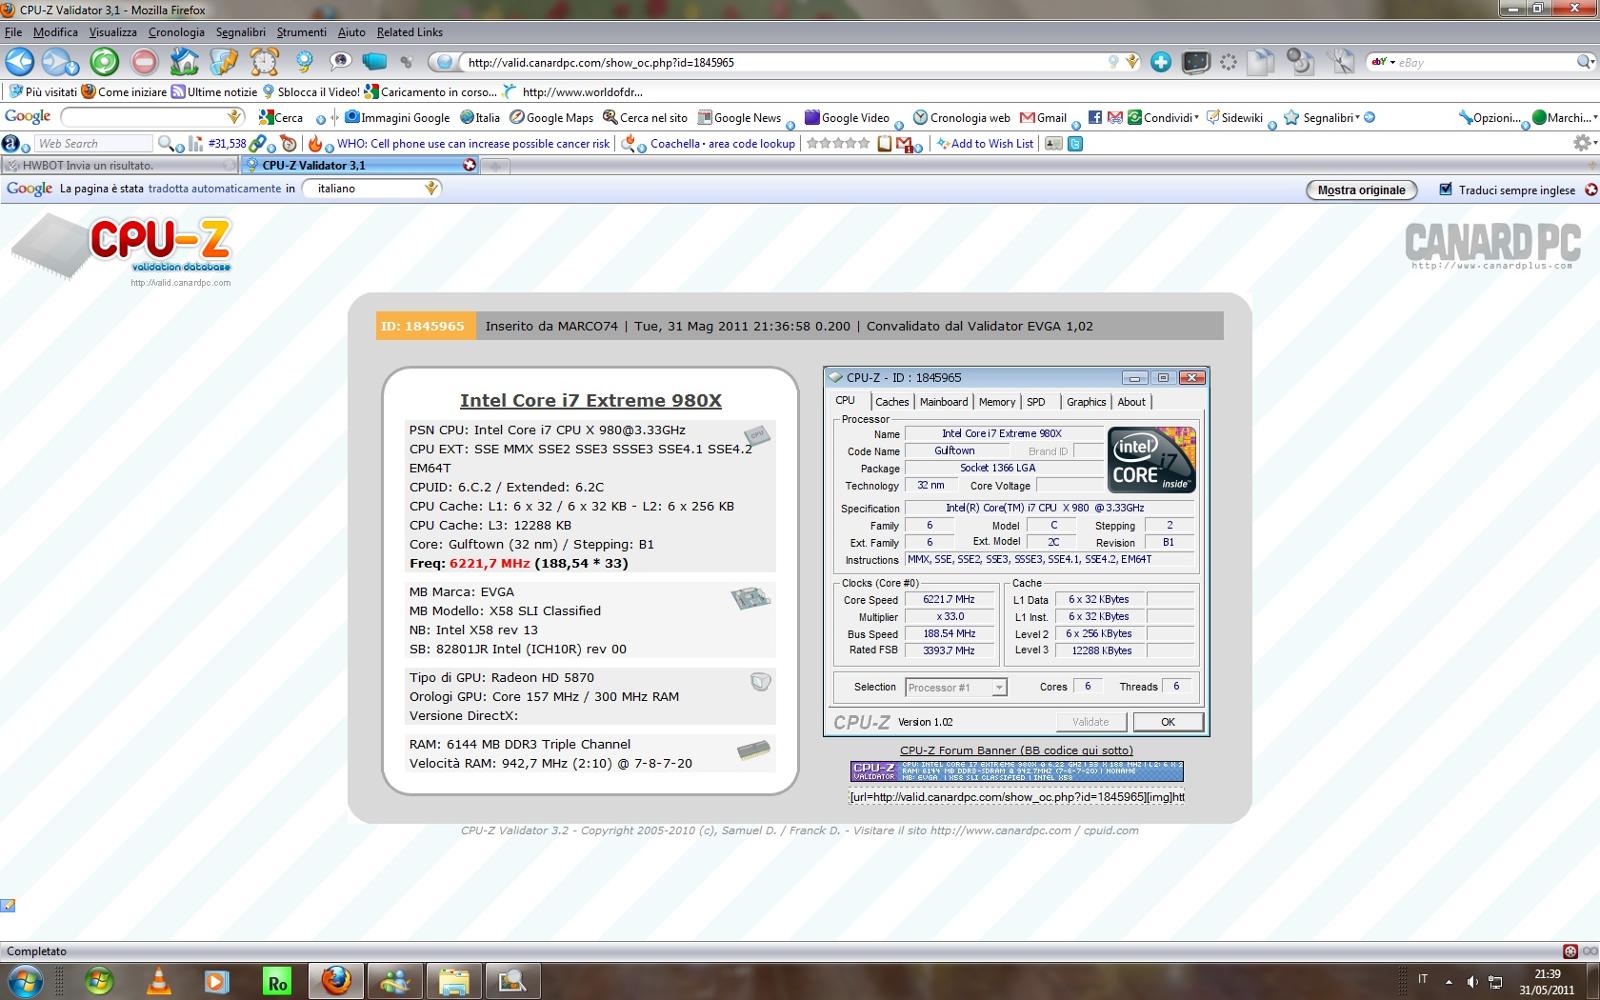Click the alarm clock History icon
1600x1000 pixels.
pyautogui.click(x=264, y=62)
